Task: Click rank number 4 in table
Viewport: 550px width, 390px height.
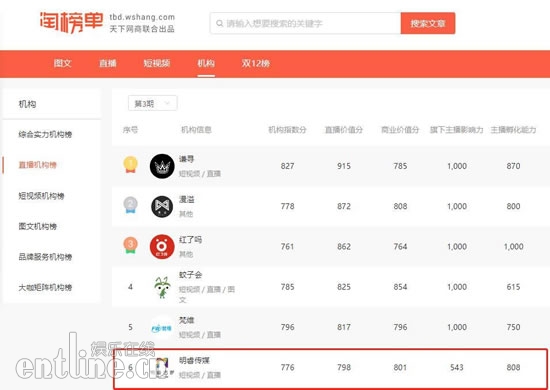Action: tap(130, 287)
